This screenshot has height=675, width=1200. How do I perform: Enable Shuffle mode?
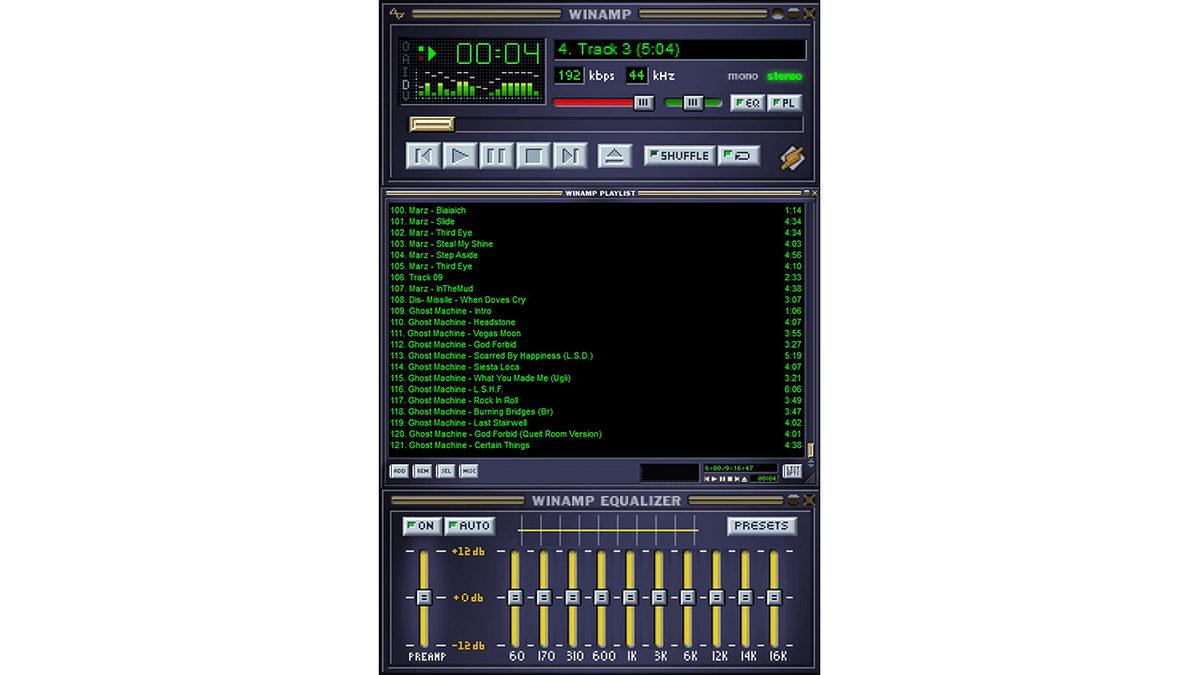679,155
